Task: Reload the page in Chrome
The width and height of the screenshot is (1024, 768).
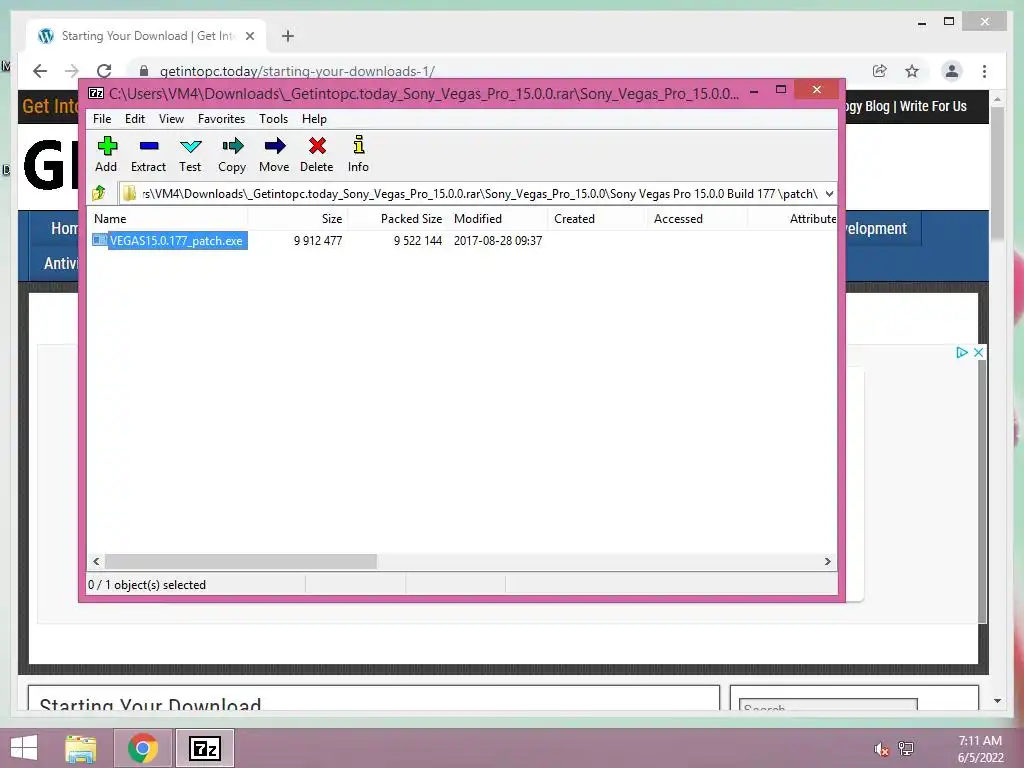Action: pyautogui.click(x=104, y=71)
